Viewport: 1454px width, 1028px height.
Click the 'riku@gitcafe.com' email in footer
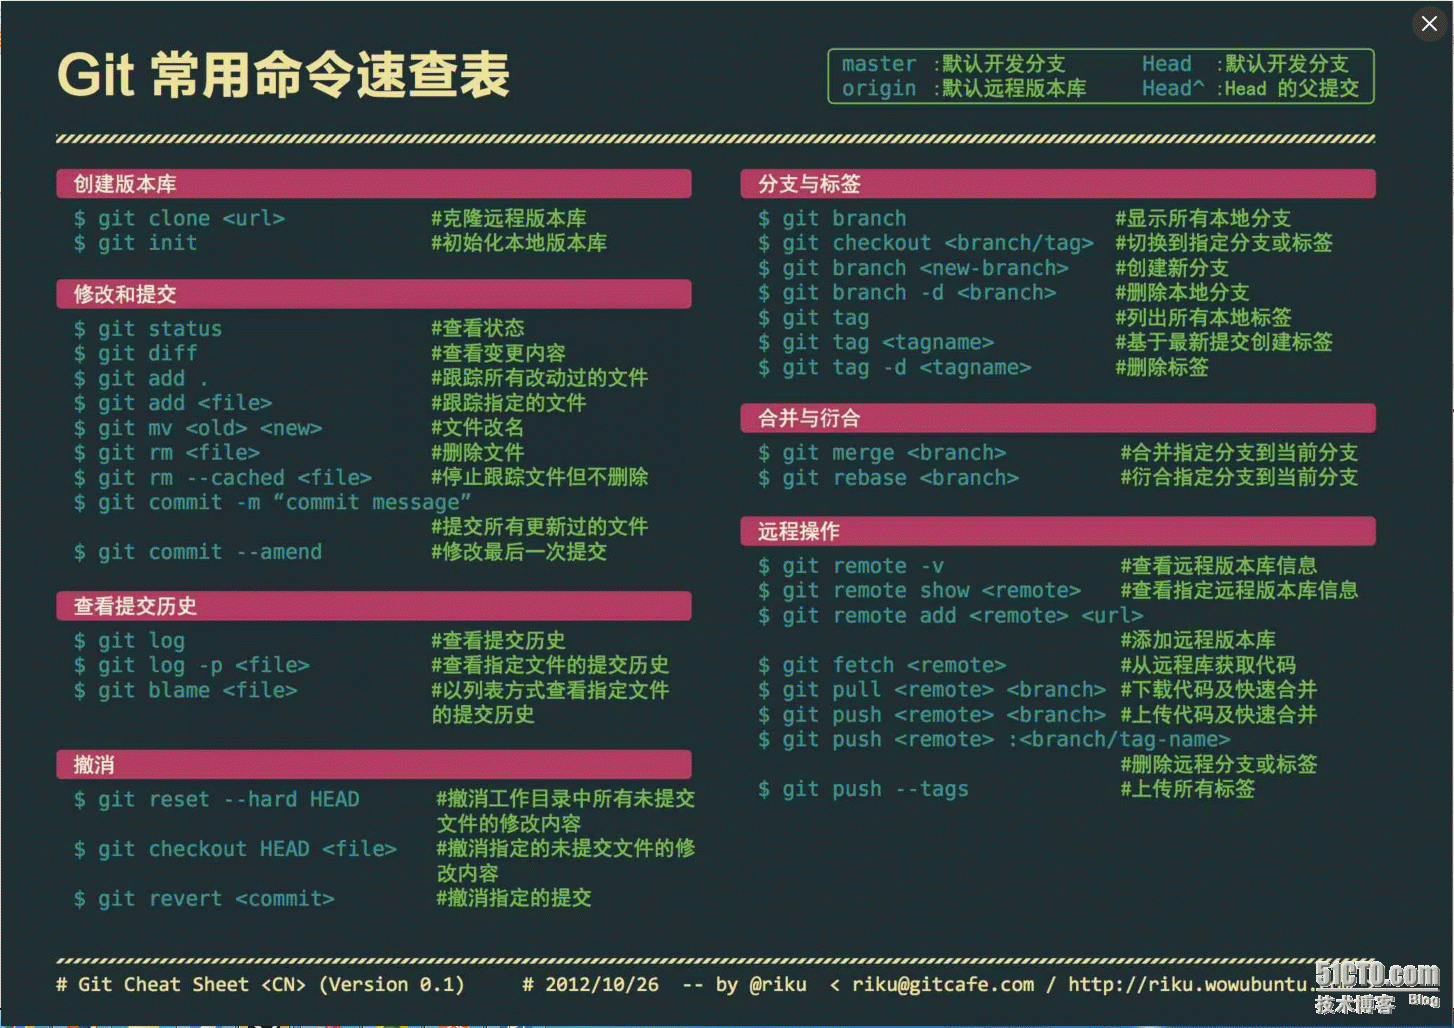click(x=943, y=985)
